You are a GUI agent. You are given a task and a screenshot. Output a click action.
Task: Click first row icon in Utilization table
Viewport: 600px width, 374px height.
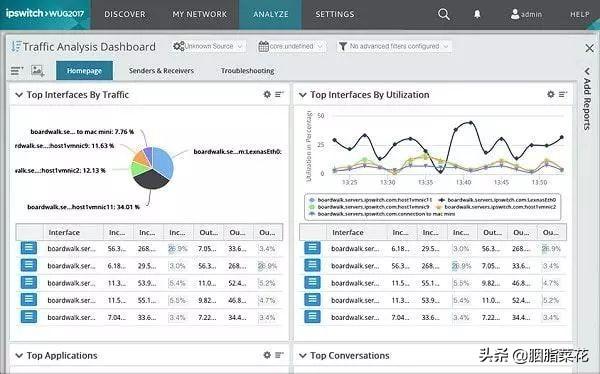[x=312, y=248]
